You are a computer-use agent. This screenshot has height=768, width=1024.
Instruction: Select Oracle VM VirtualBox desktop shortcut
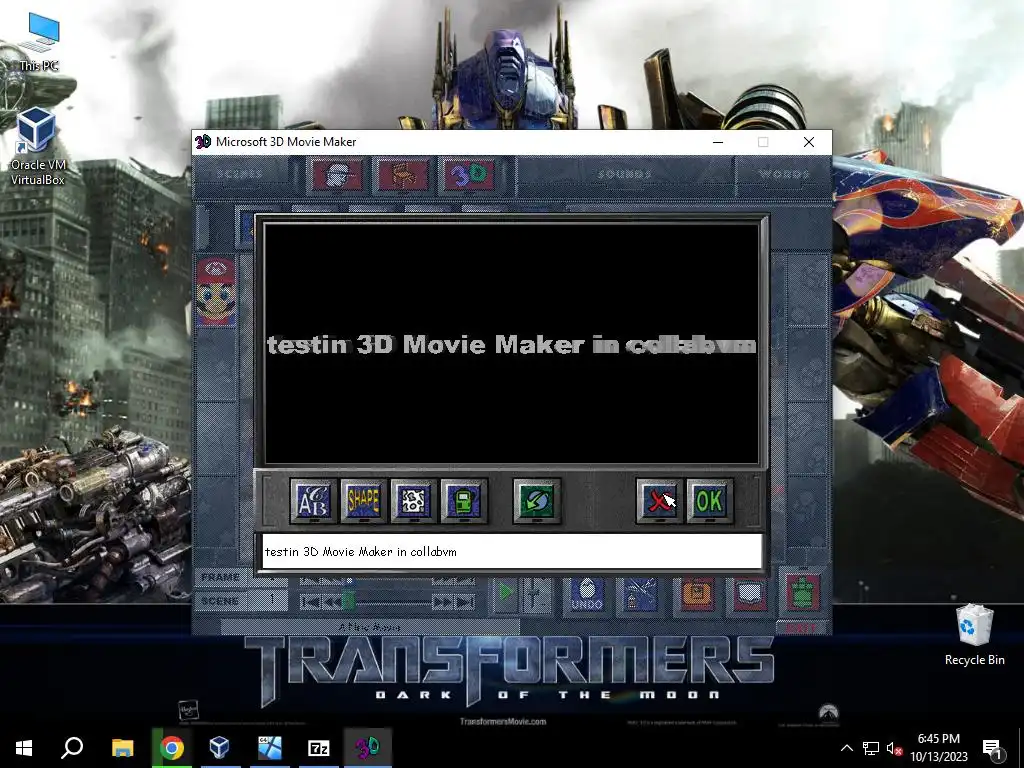[37, 147]
